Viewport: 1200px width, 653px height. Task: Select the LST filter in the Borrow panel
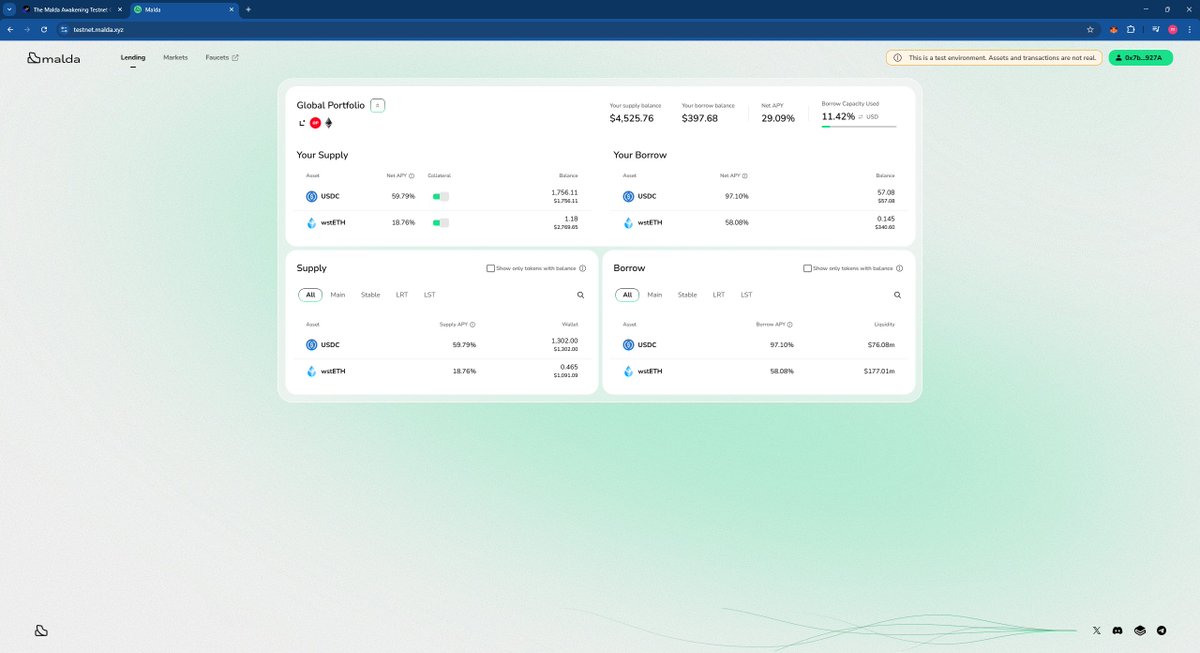pyautogui.click(x=747, y=295)
